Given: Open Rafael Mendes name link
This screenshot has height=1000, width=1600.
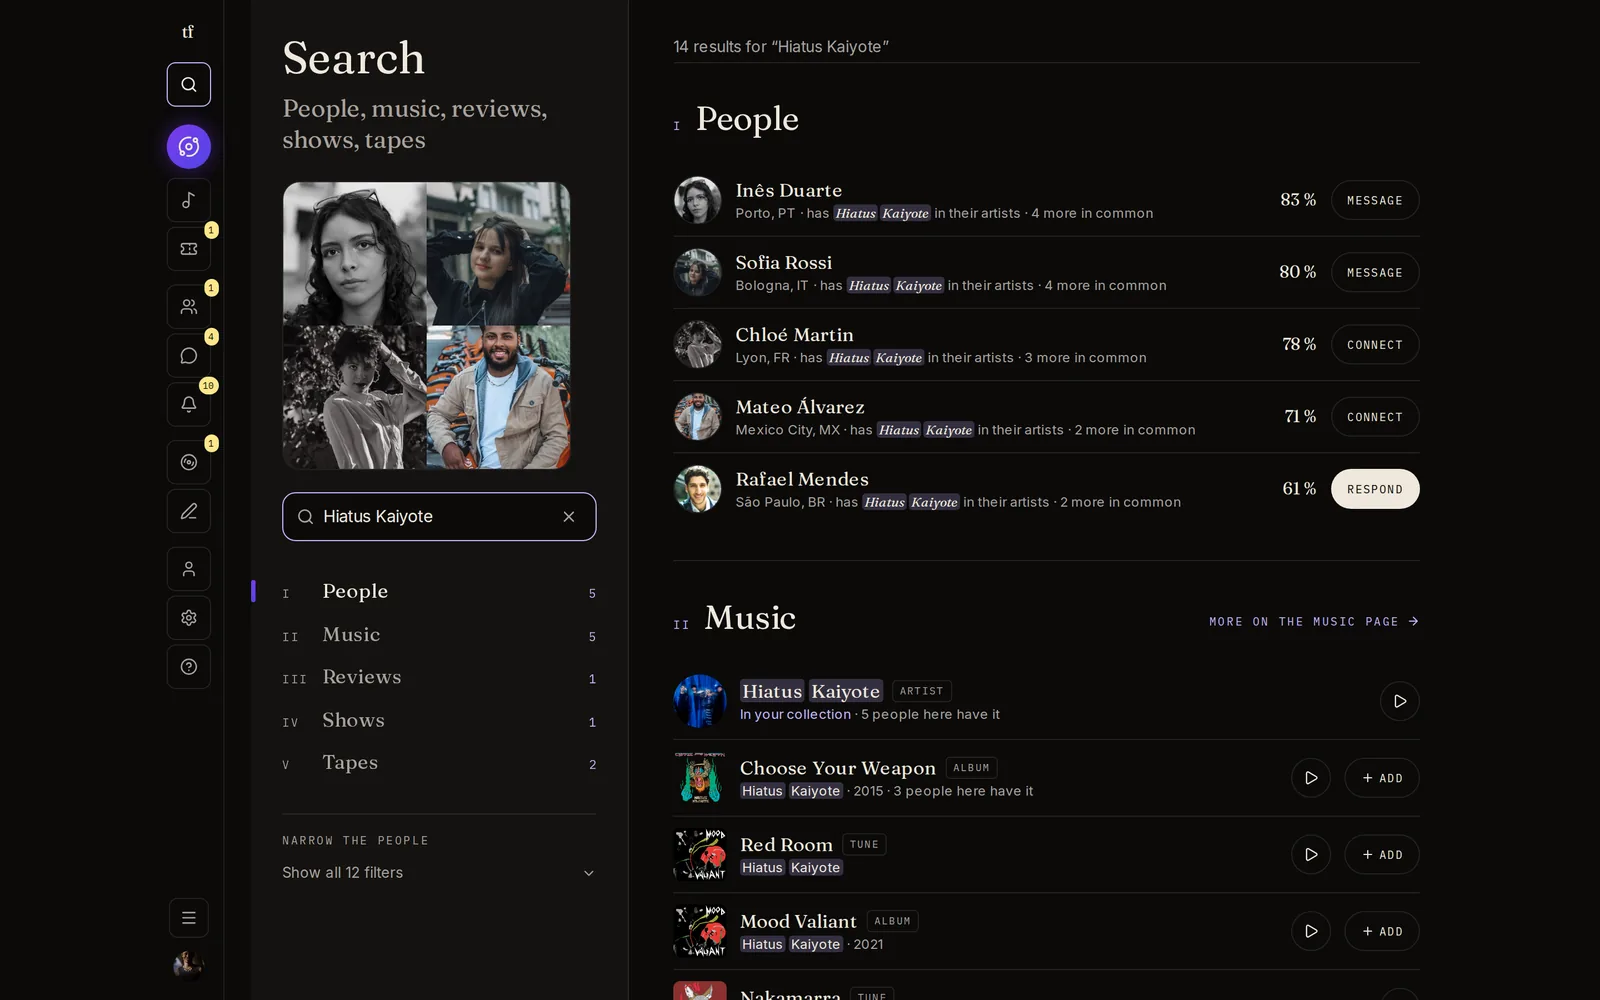Looking at the screenshot, I should click(x=802, y=480).
